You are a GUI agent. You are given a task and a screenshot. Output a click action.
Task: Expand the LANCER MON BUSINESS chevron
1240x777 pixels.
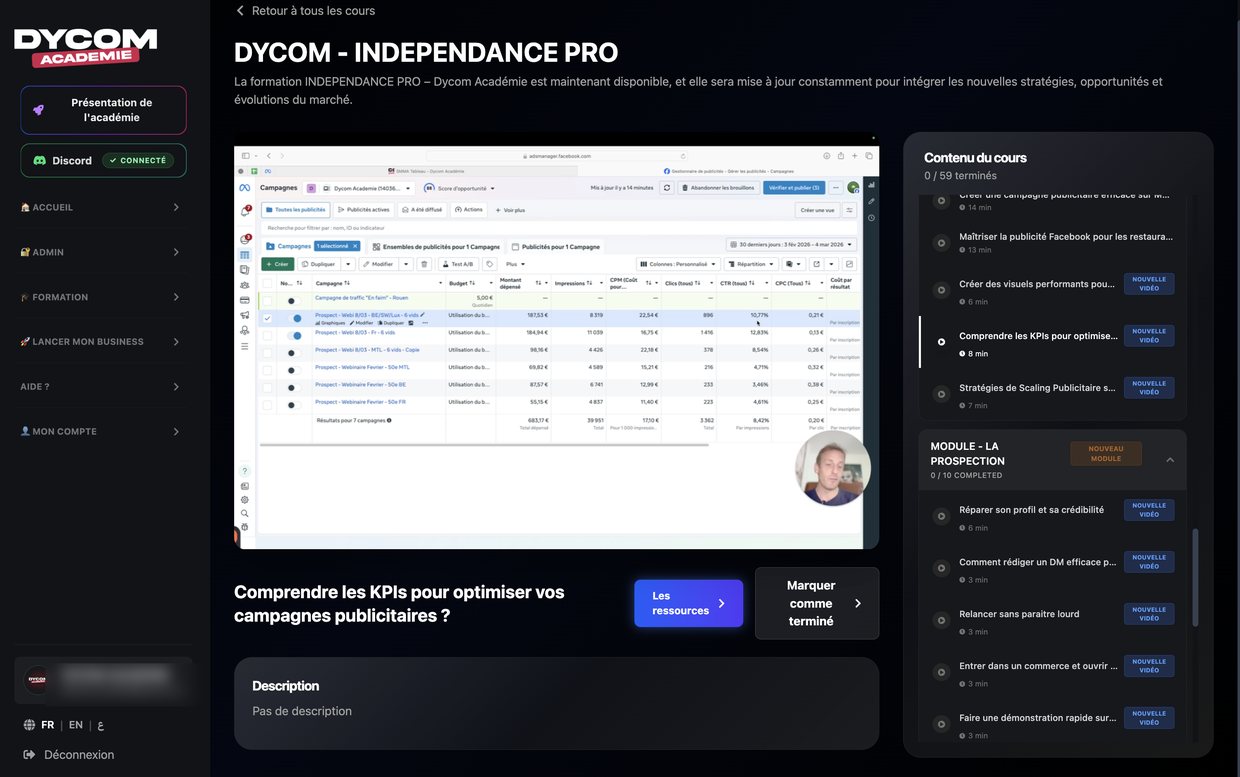176,342
